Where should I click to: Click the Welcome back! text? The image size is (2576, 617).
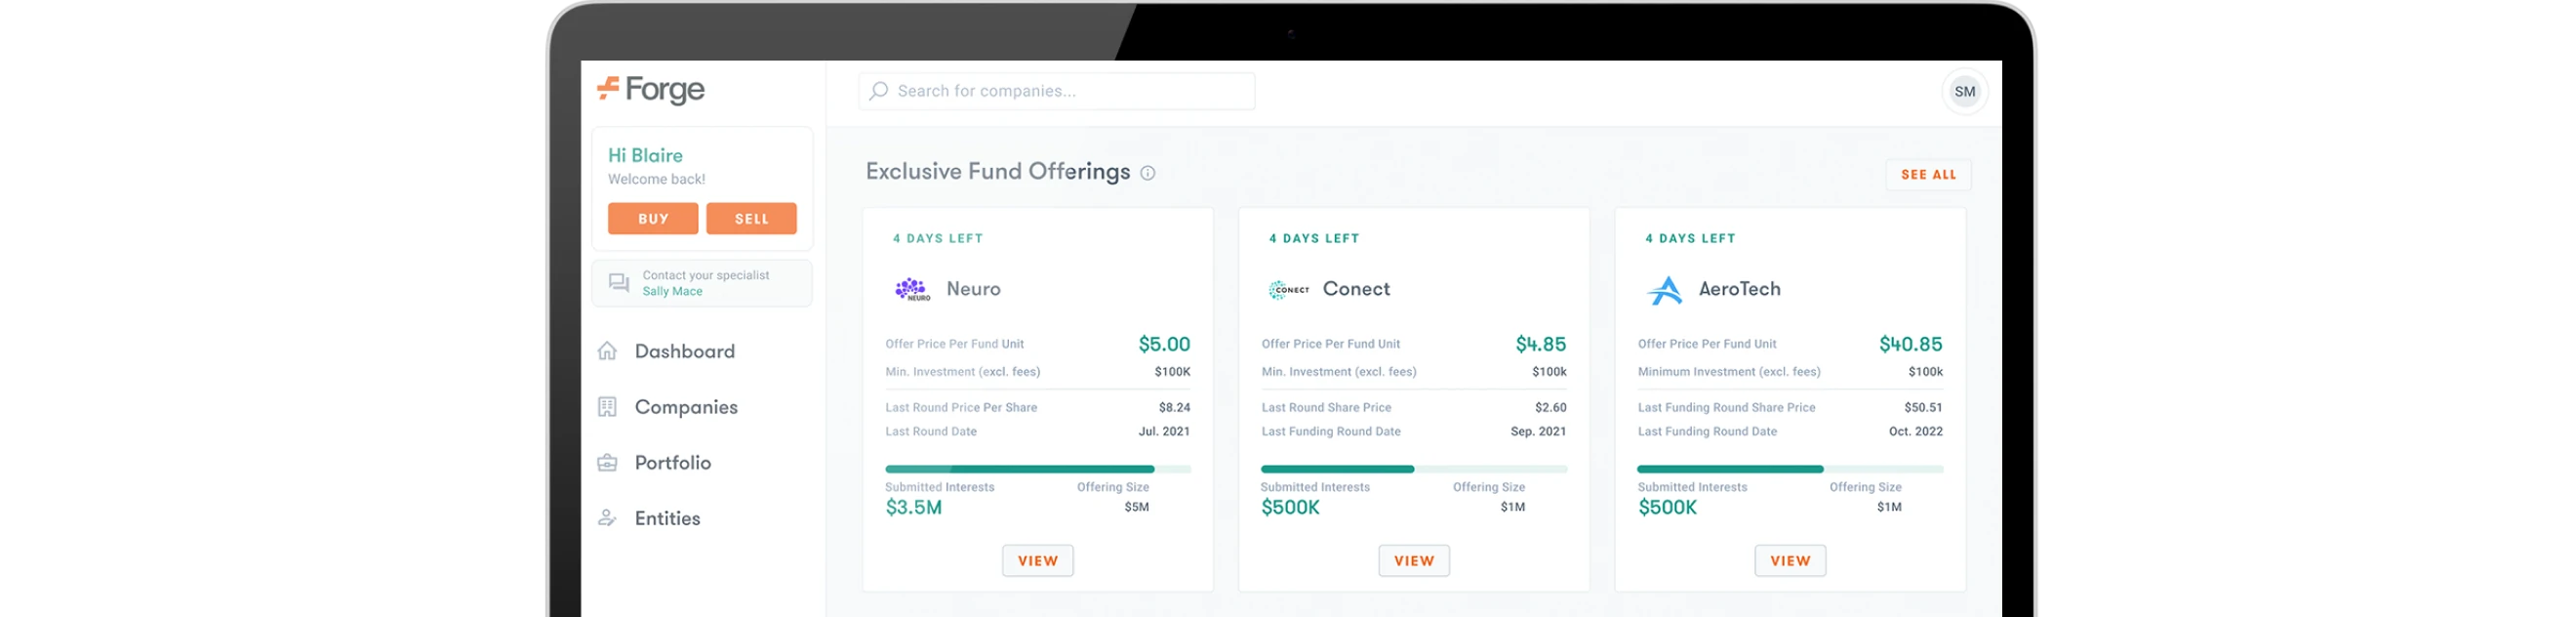656,179
